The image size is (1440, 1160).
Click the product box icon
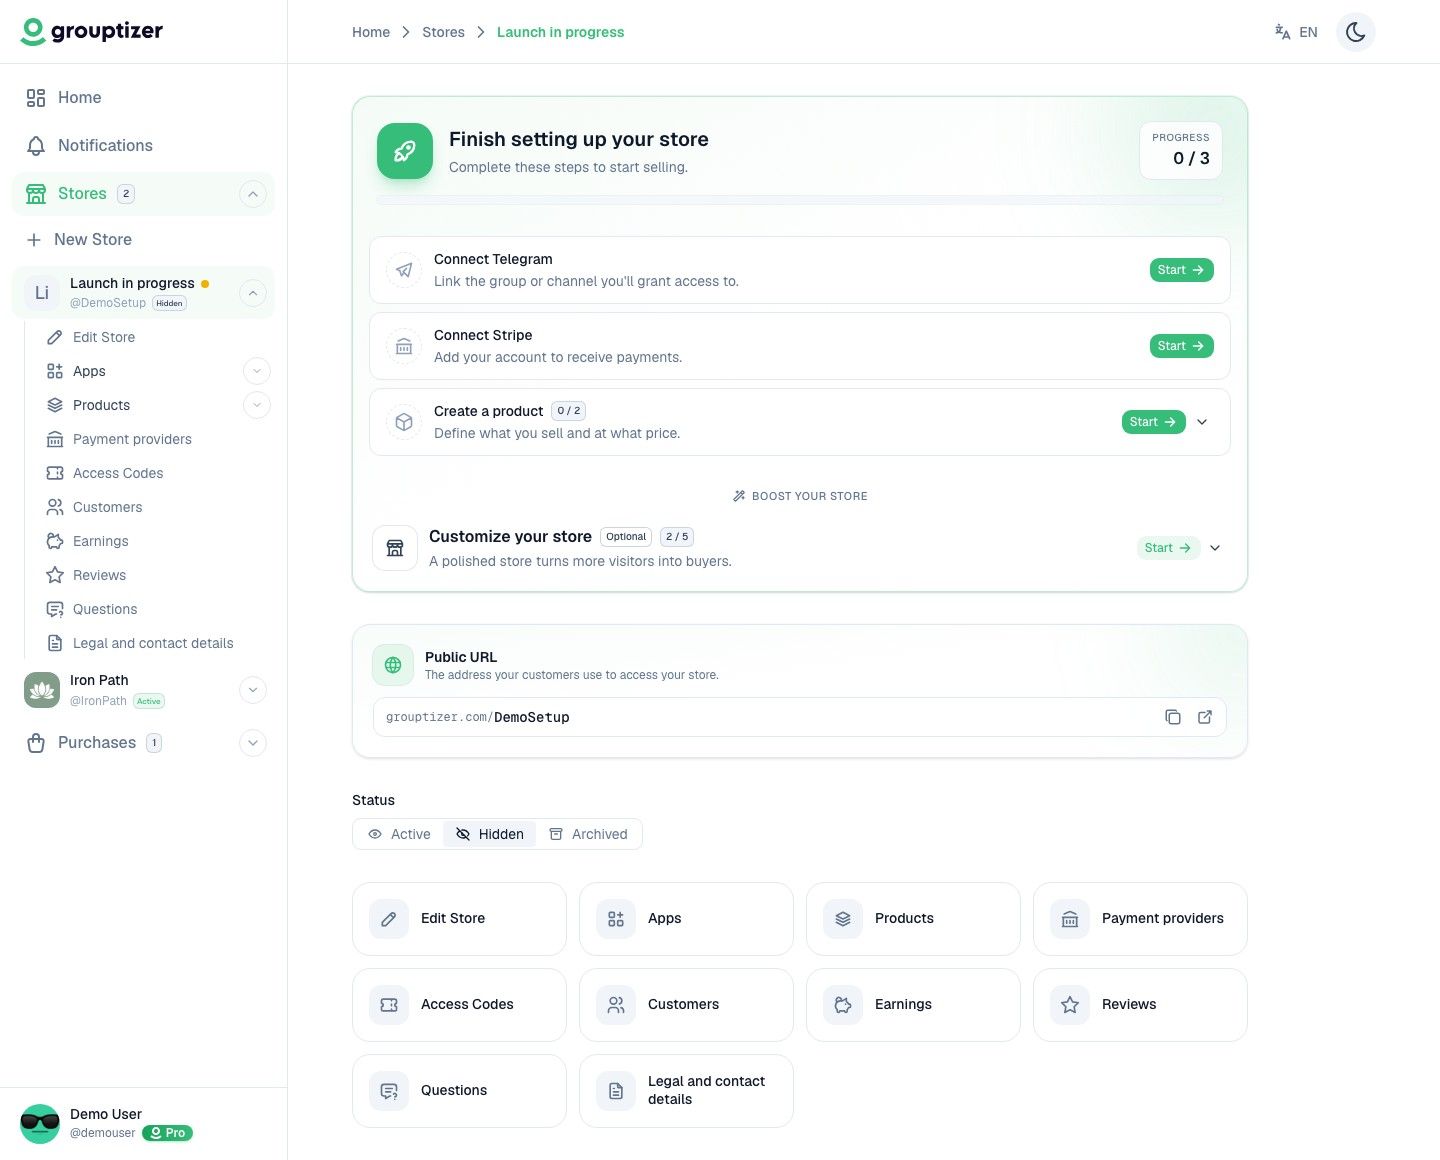(404, 422)
